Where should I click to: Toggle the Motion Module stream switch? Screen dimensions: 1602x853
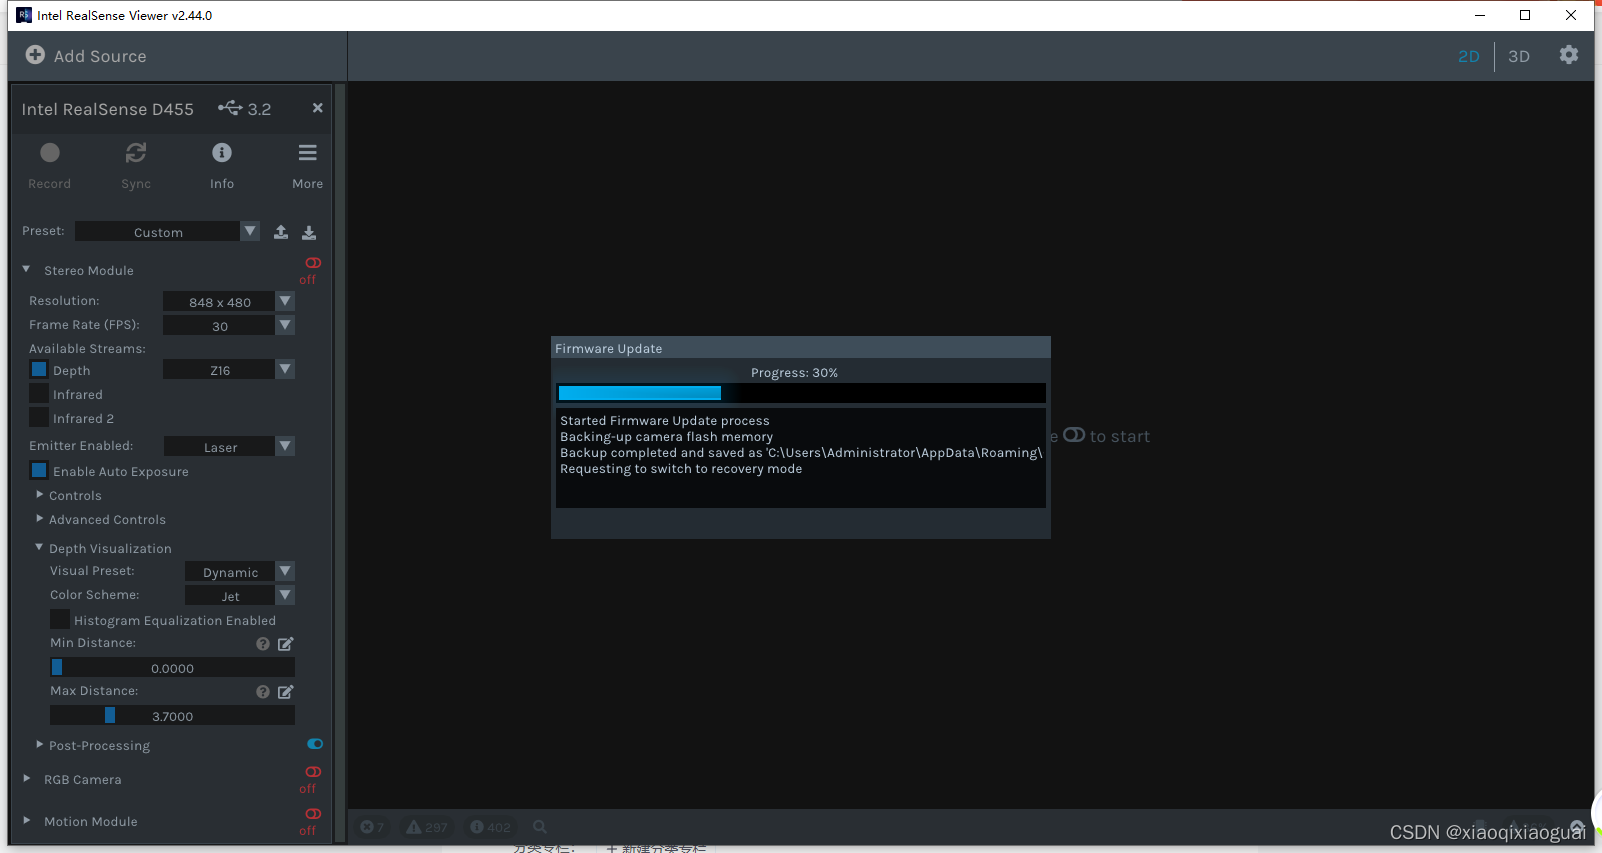click(x=313, y=814)
